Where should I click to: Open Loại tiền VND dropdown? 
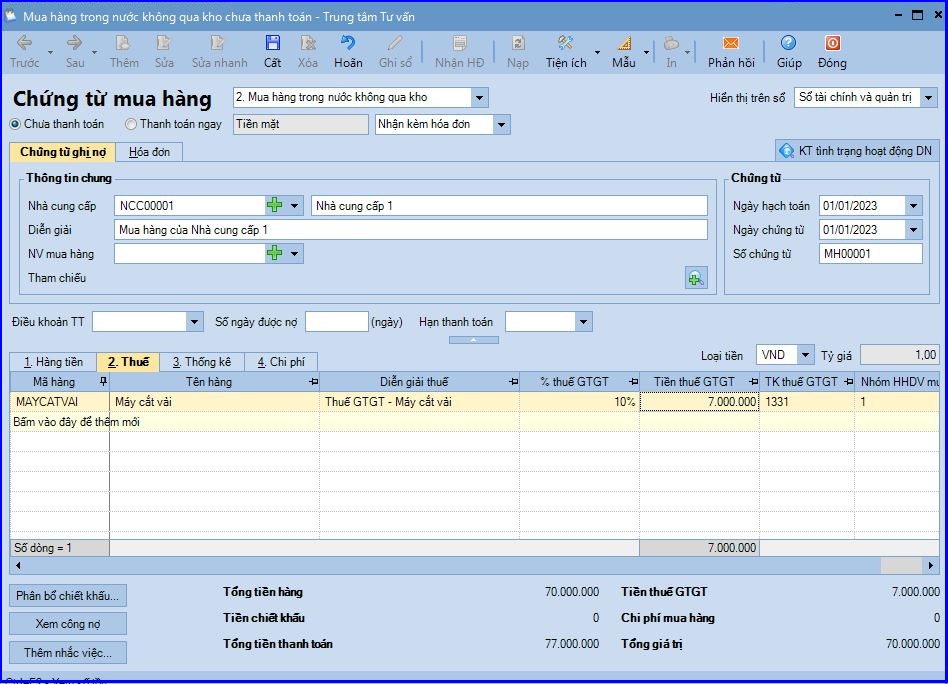[x=805, y=355]
